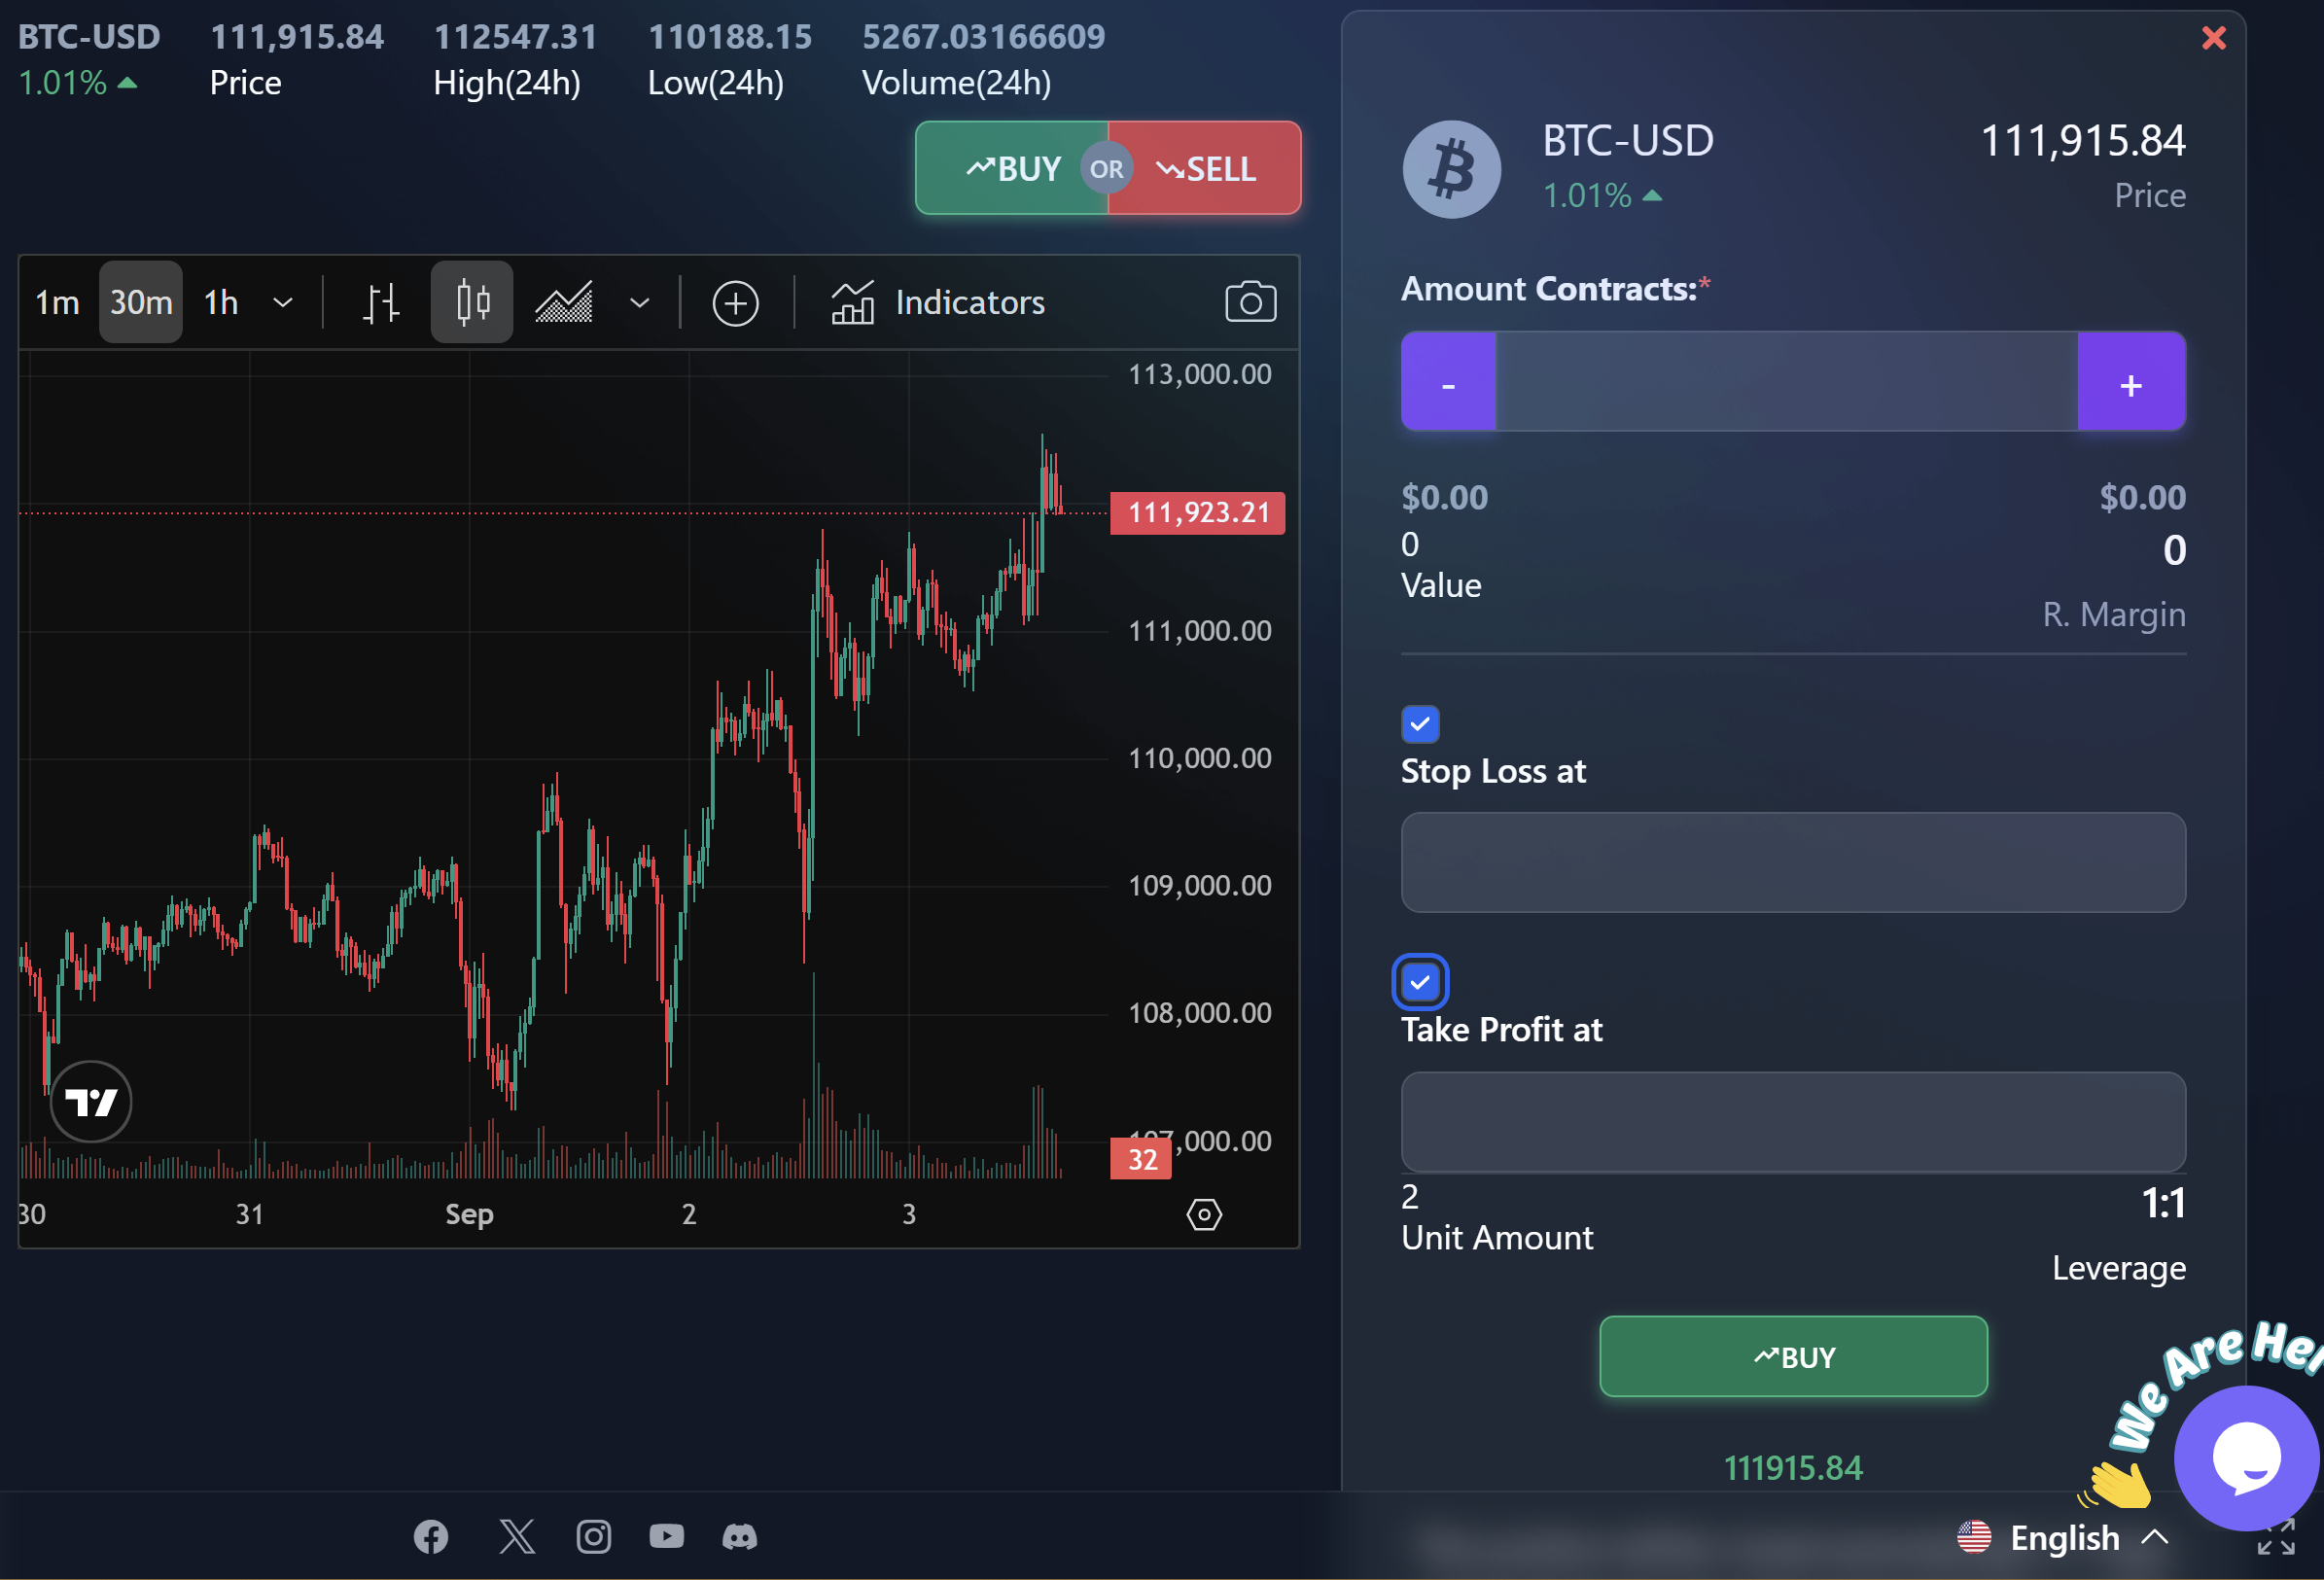Select the 1m timeframe
The height and width of the screenshot is (1580, 2324).
[x=57, y=302]
